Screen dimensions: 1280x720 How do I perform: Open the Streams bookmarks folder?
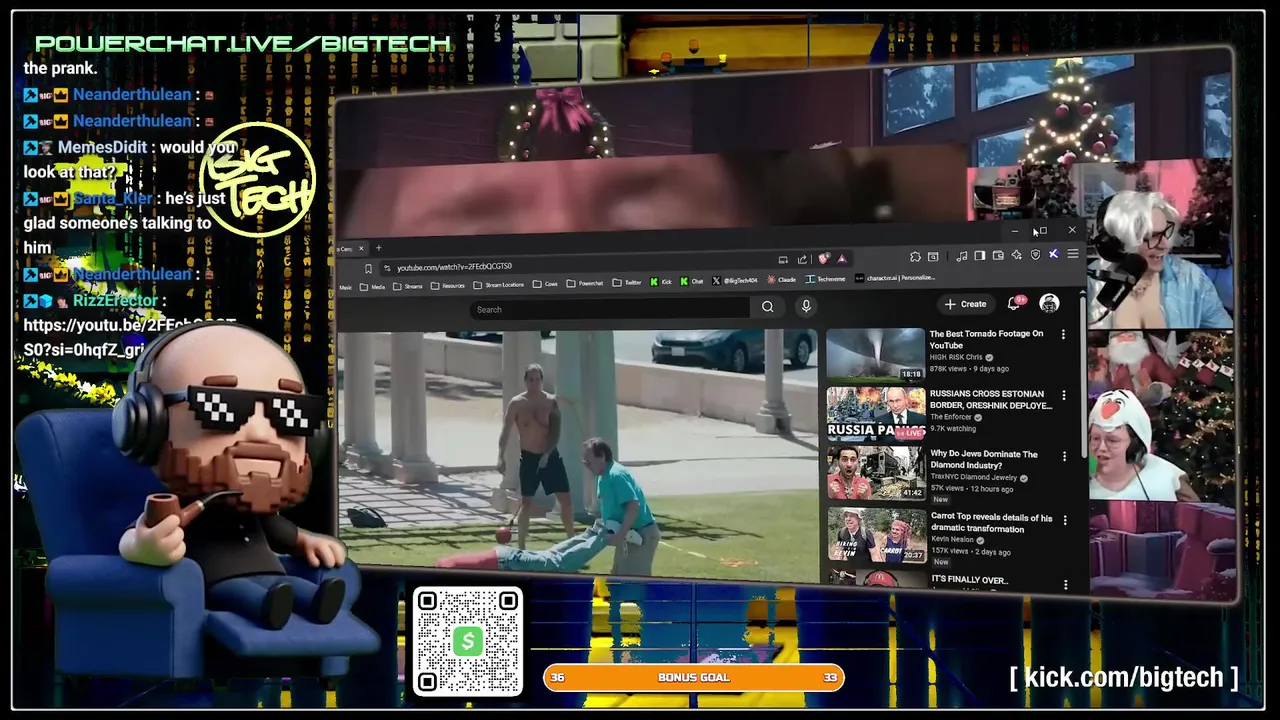[x=408, y=286]
